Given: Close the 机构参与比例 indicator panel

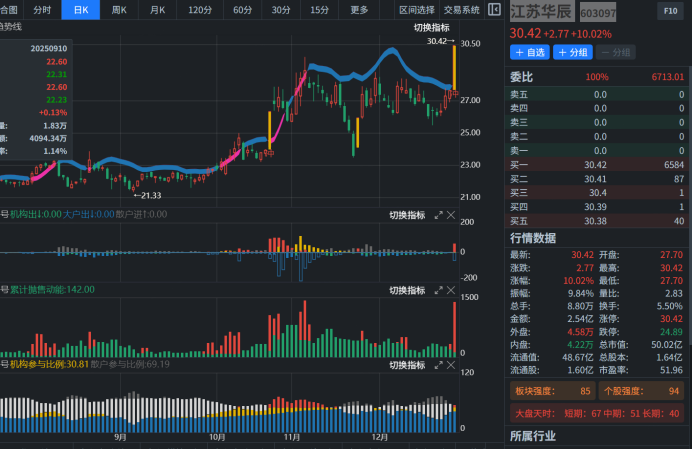Looking at the screenshot, I should [450, 364].
